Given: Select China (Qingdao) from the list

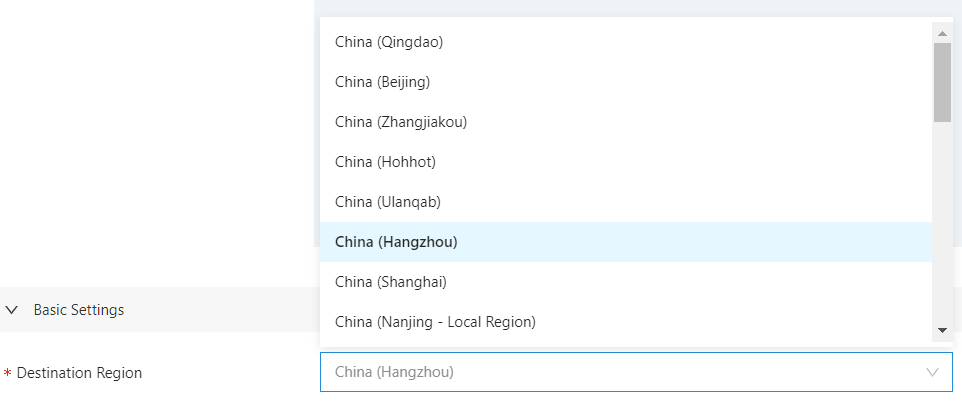Looking at the screenshot, I should click(x=389, y=42).
